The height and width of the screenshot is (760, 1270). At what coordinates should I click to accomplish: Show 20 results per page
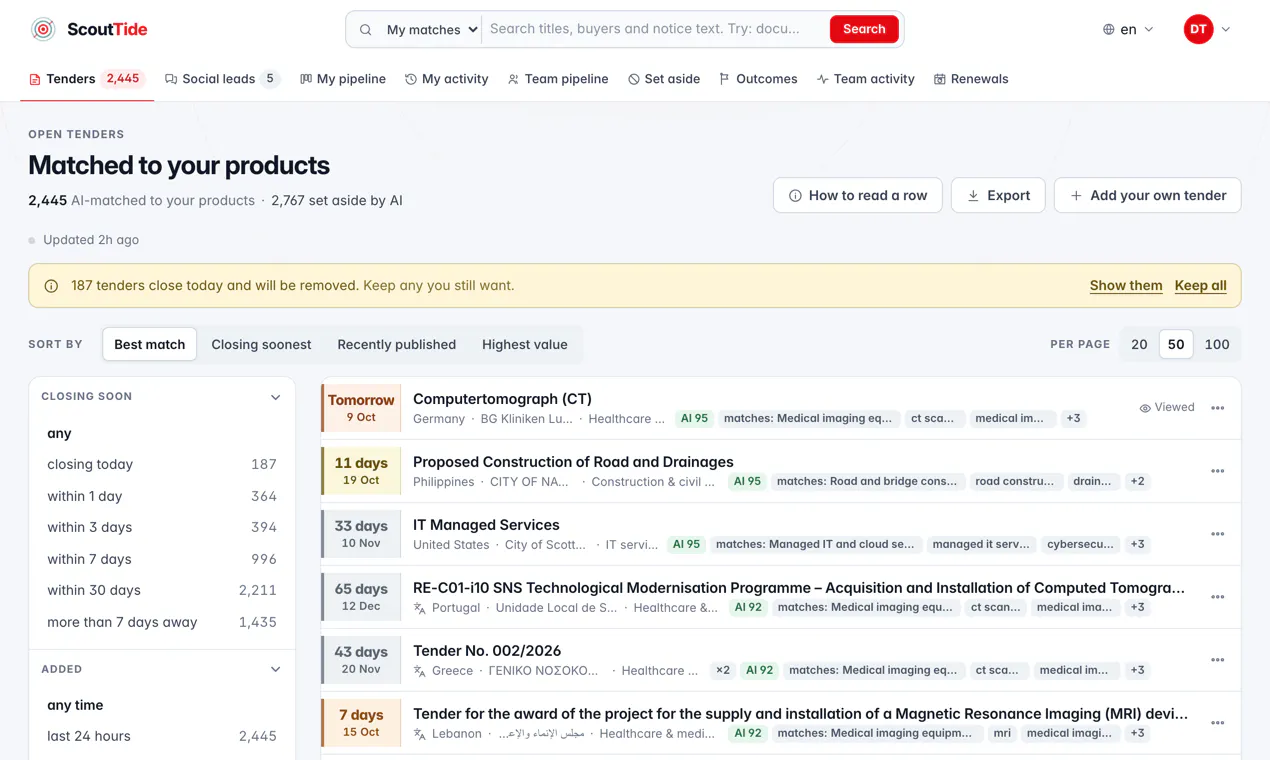(1139, 344)
